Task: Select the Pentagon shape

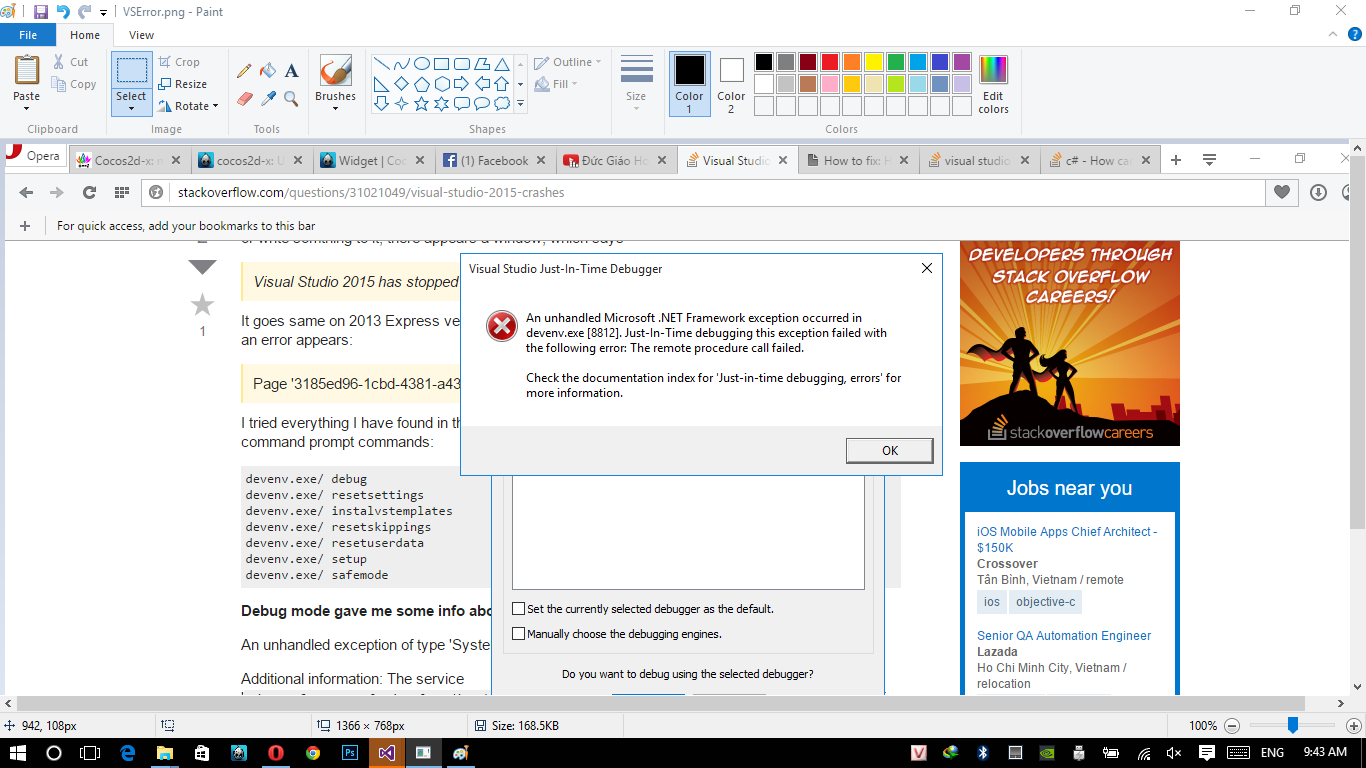Action: point(421,83)
